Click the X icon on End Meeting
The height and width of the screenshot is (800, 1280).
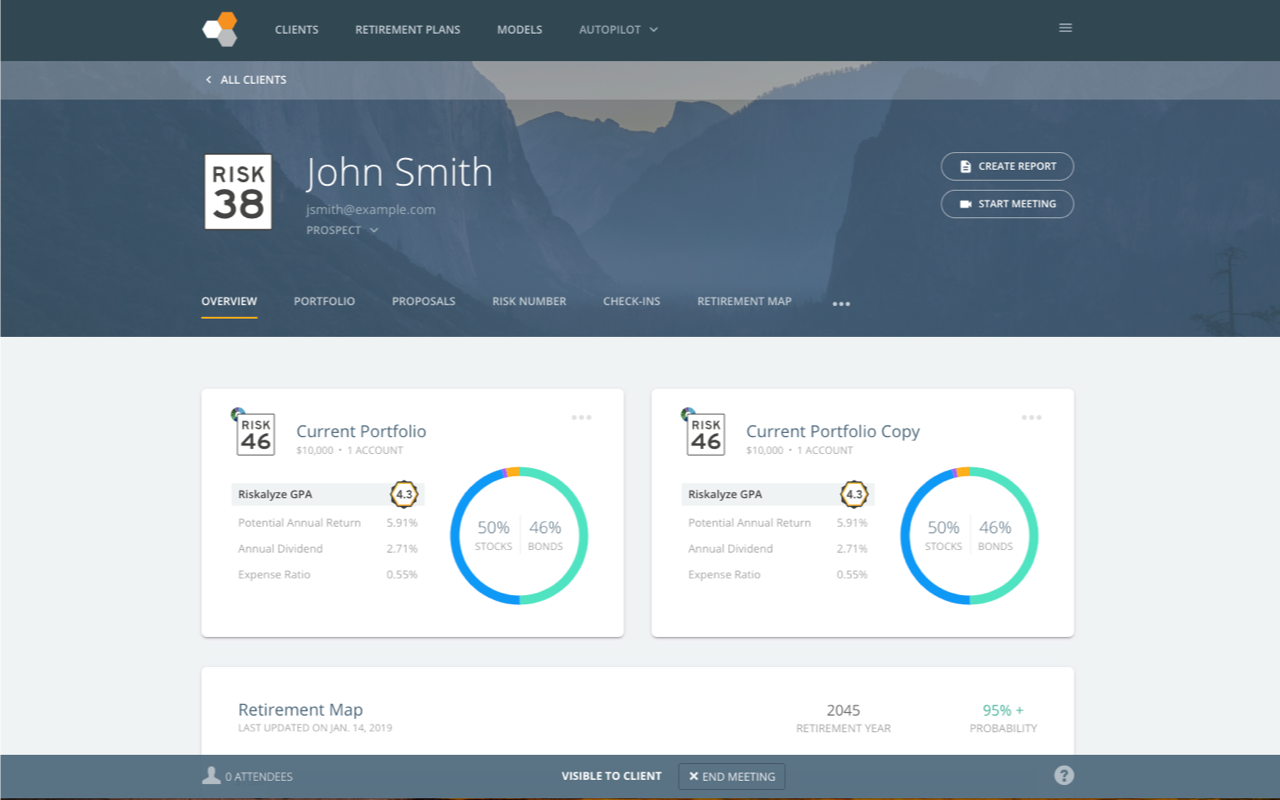click(x=696, y=776)
